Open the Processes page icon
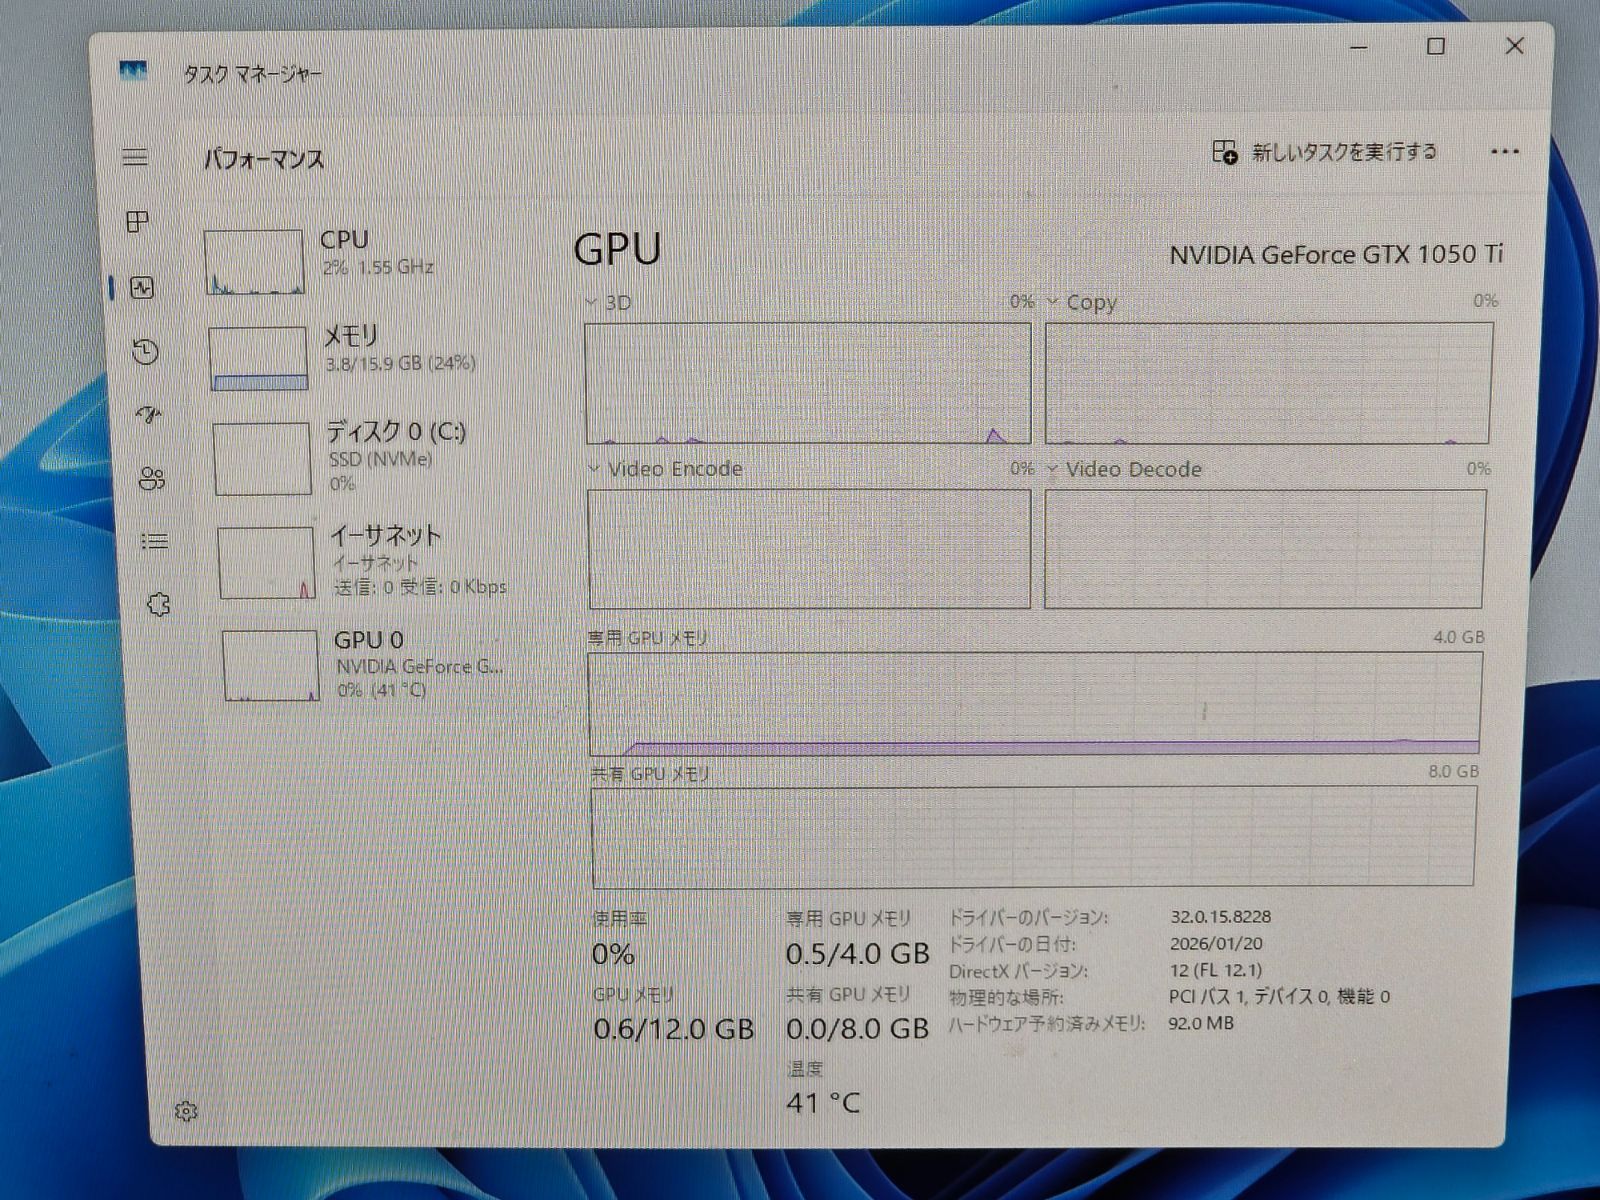1600x1200 pixels. [138, 222]
